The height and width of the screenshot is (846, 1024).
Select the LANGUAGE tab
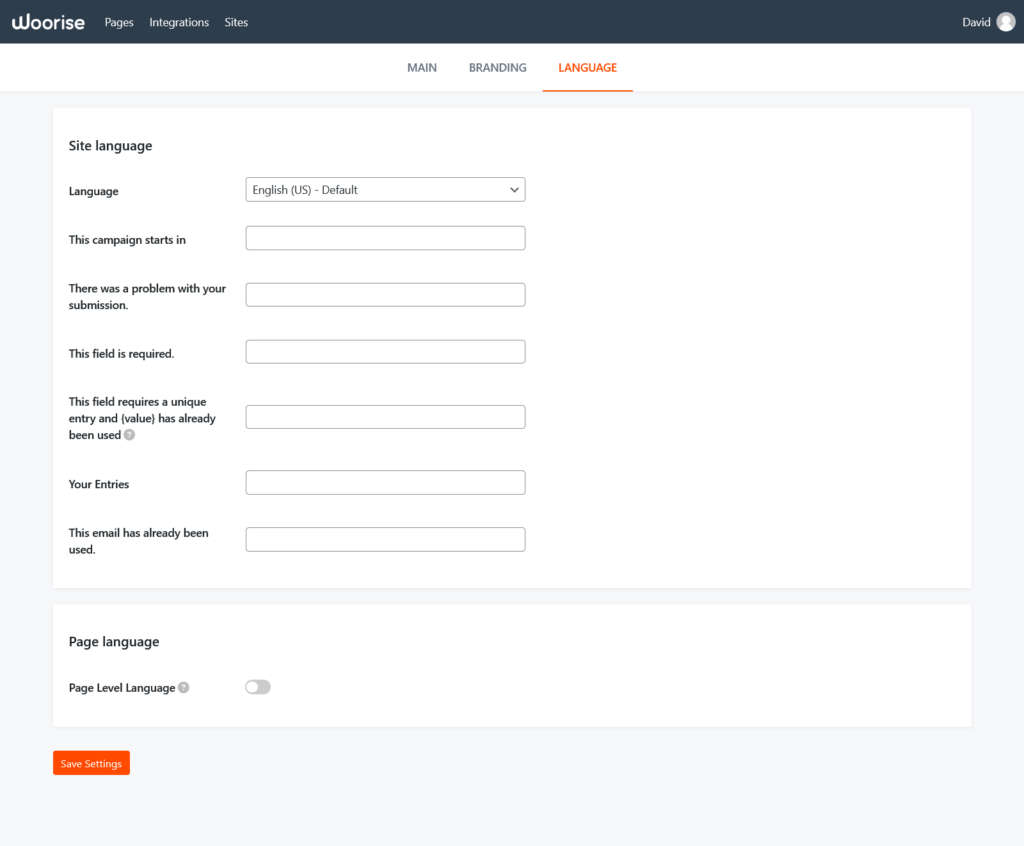pyautogui.click(x=588, y=68)
